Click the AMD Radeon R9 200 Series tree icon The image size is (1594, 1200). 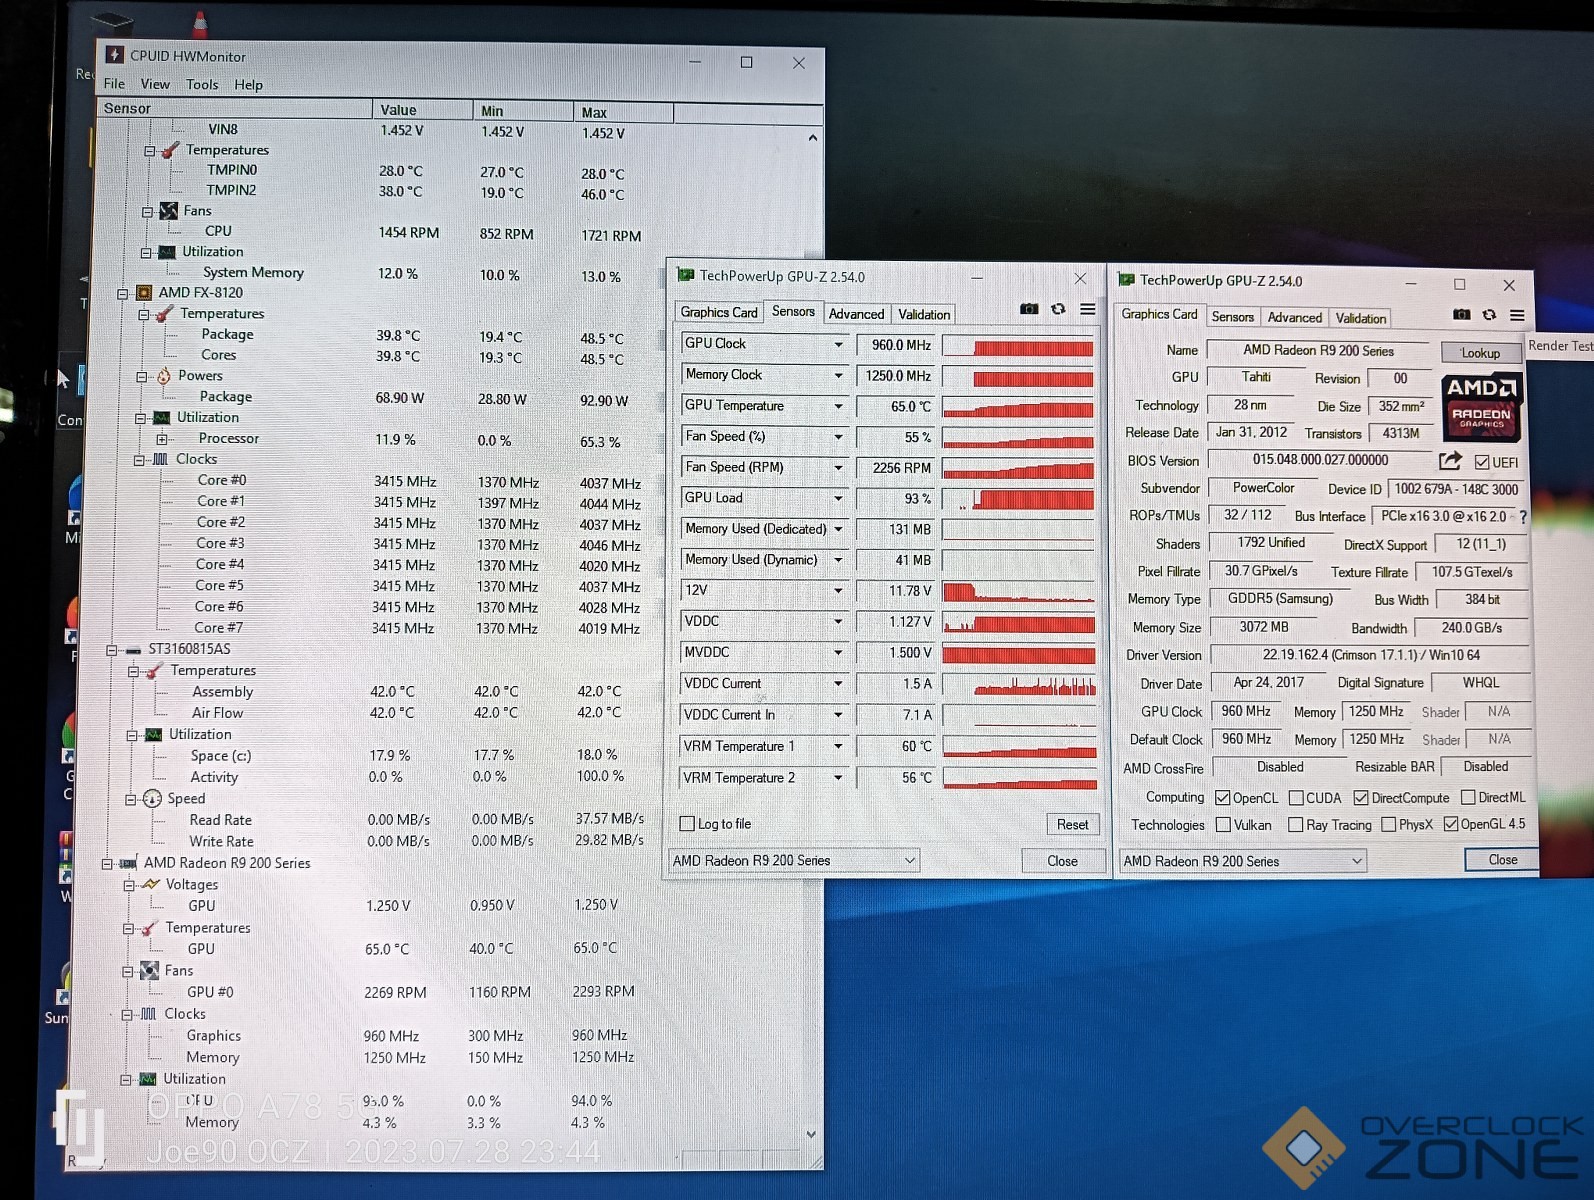point(128,863)
